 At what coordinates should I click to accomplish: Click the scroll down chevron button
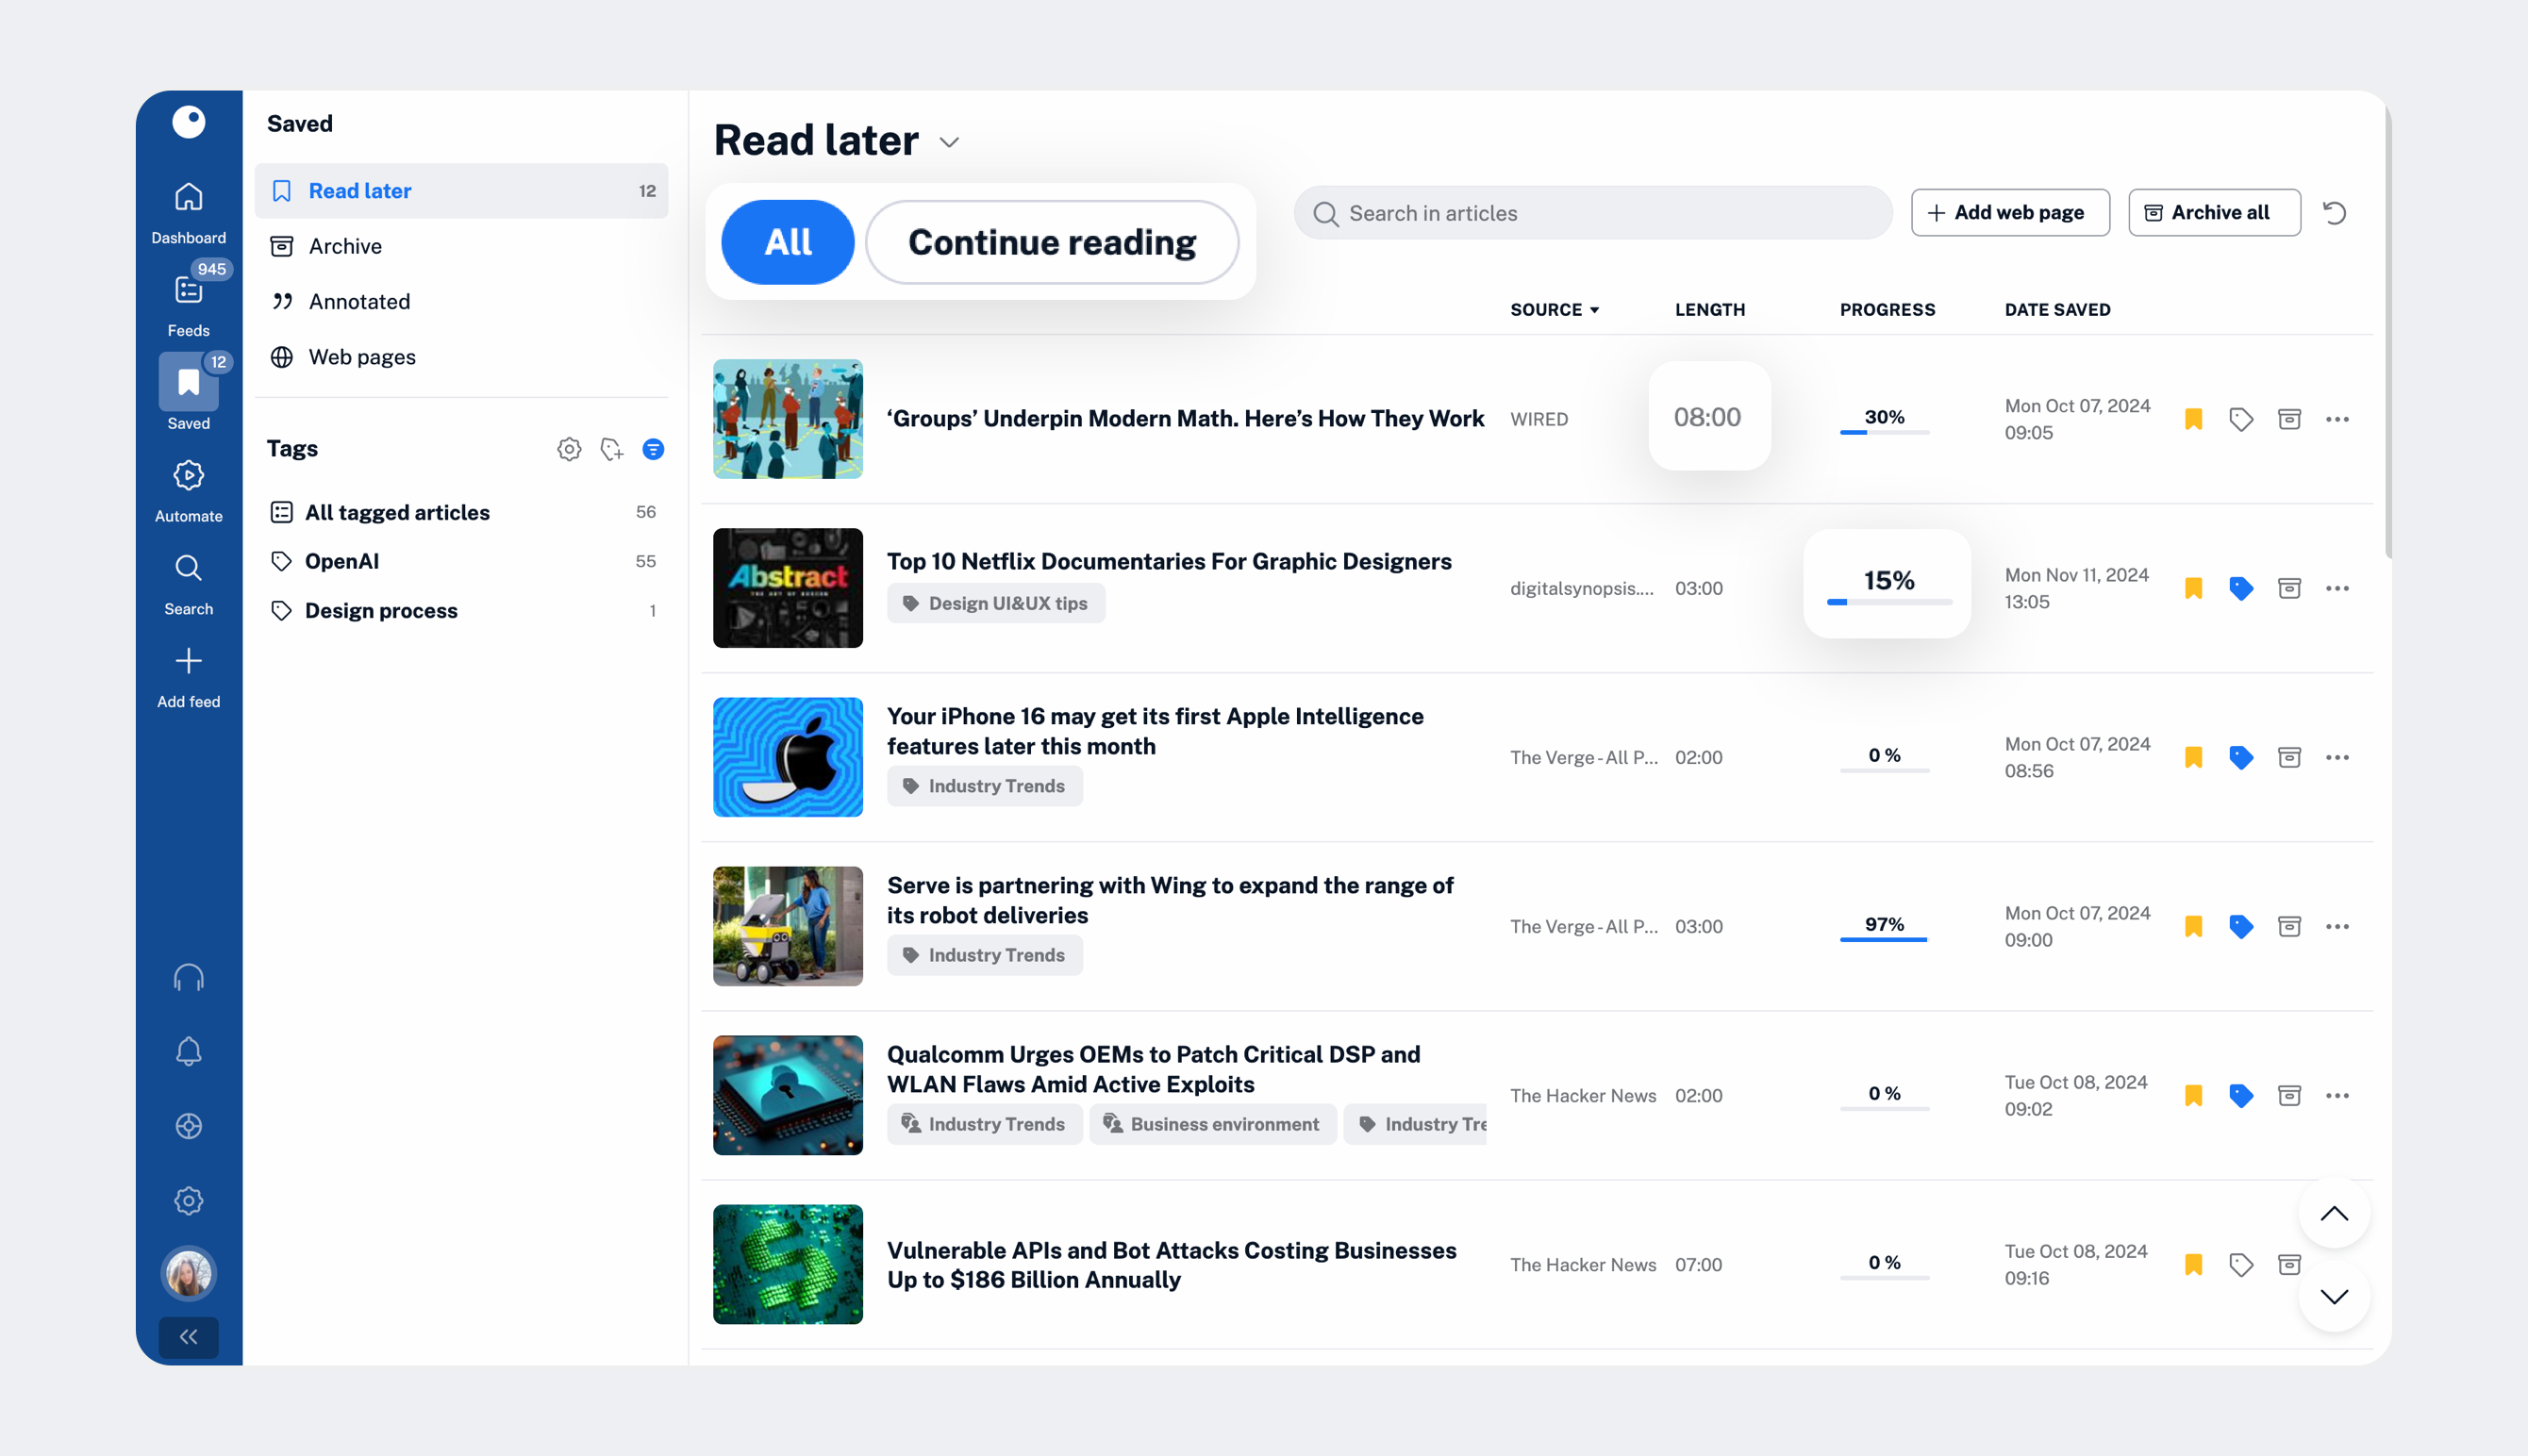[x=2333, y=1297]
